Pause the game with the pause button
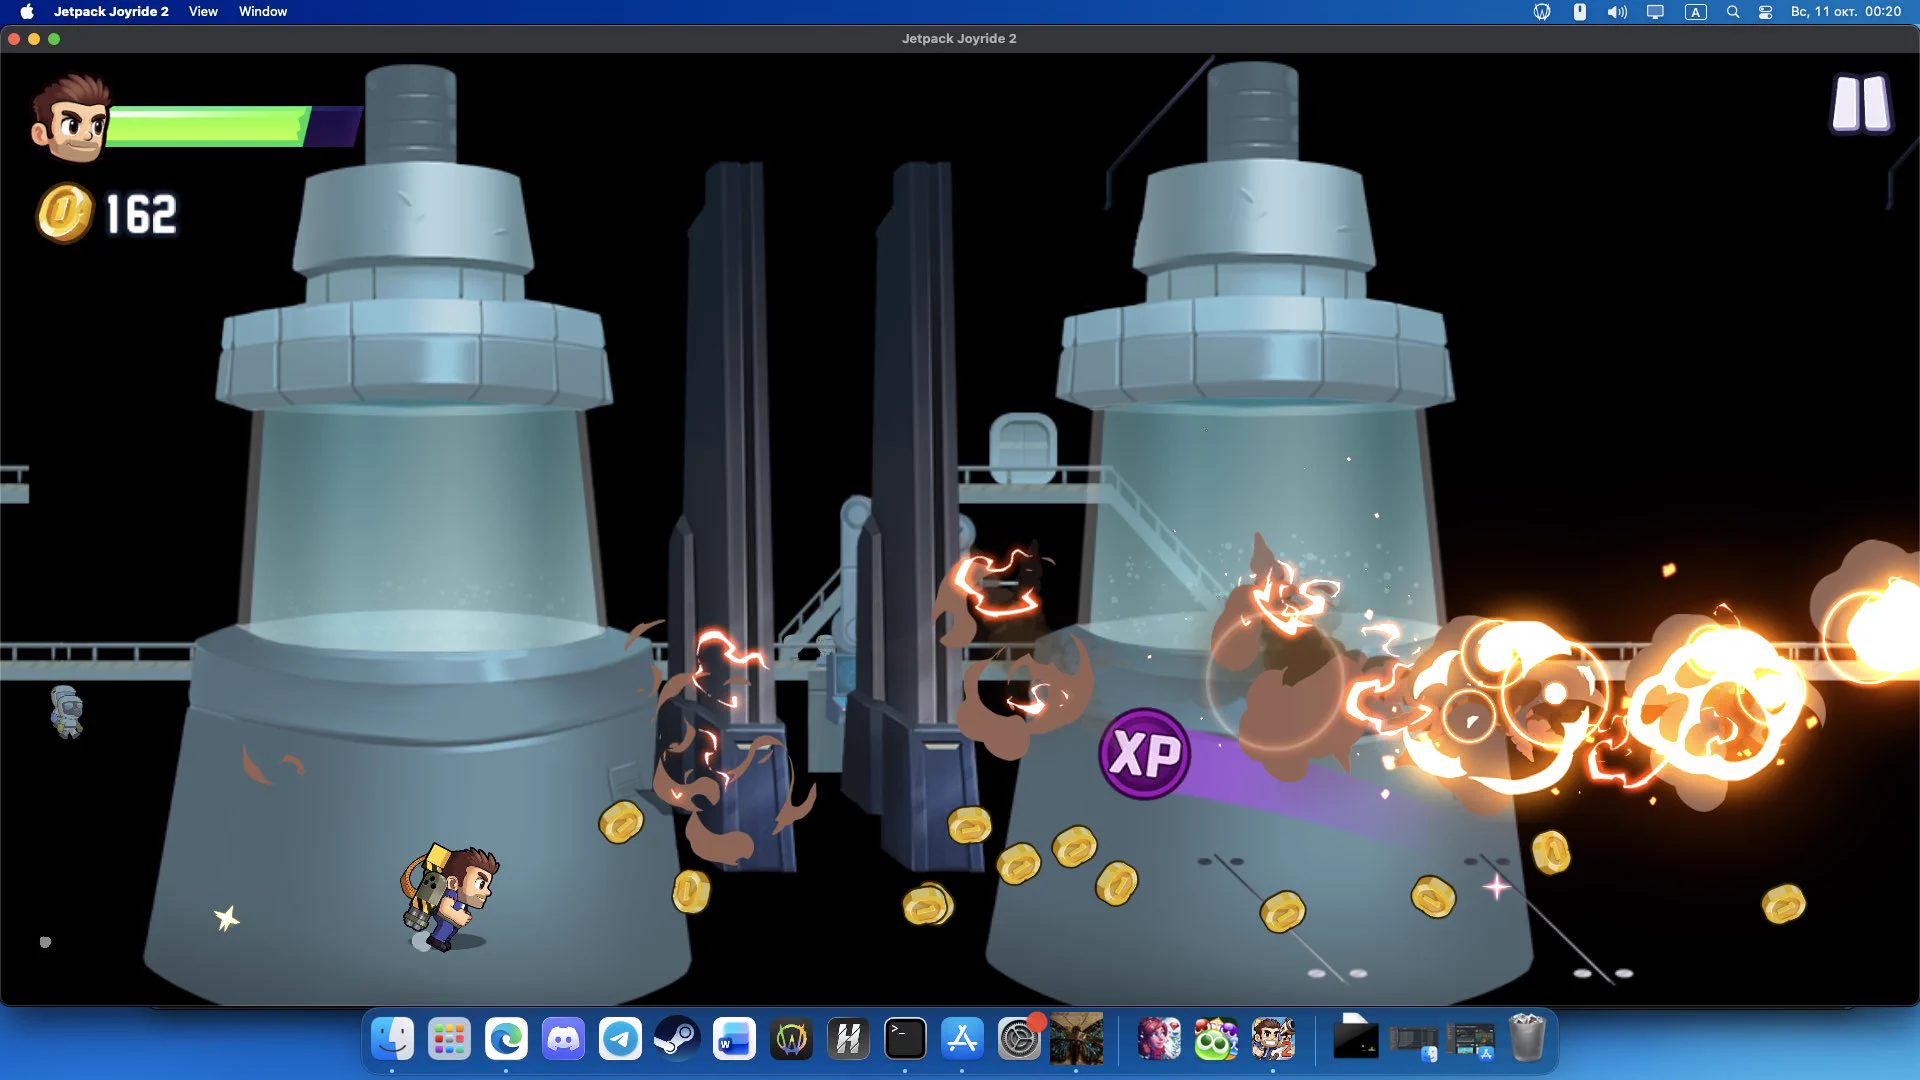The width and height of the screenshot is (1920, 1080). (x=1861, y=102)
